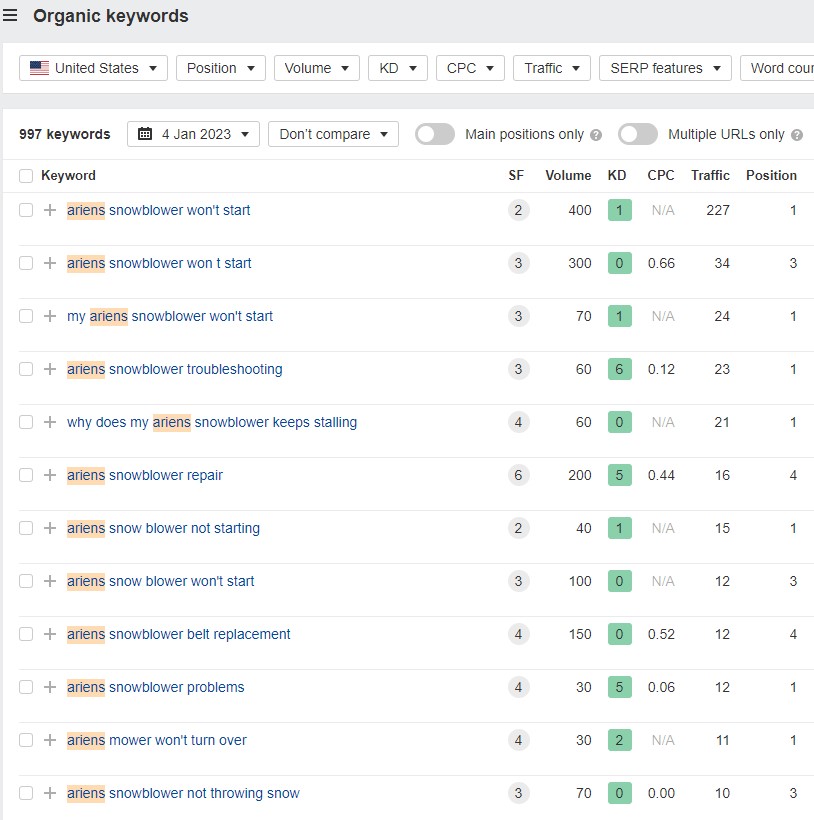814x820 pixels.
Task: Open the KD filter dropdown
Action: (x=398, y=68)
